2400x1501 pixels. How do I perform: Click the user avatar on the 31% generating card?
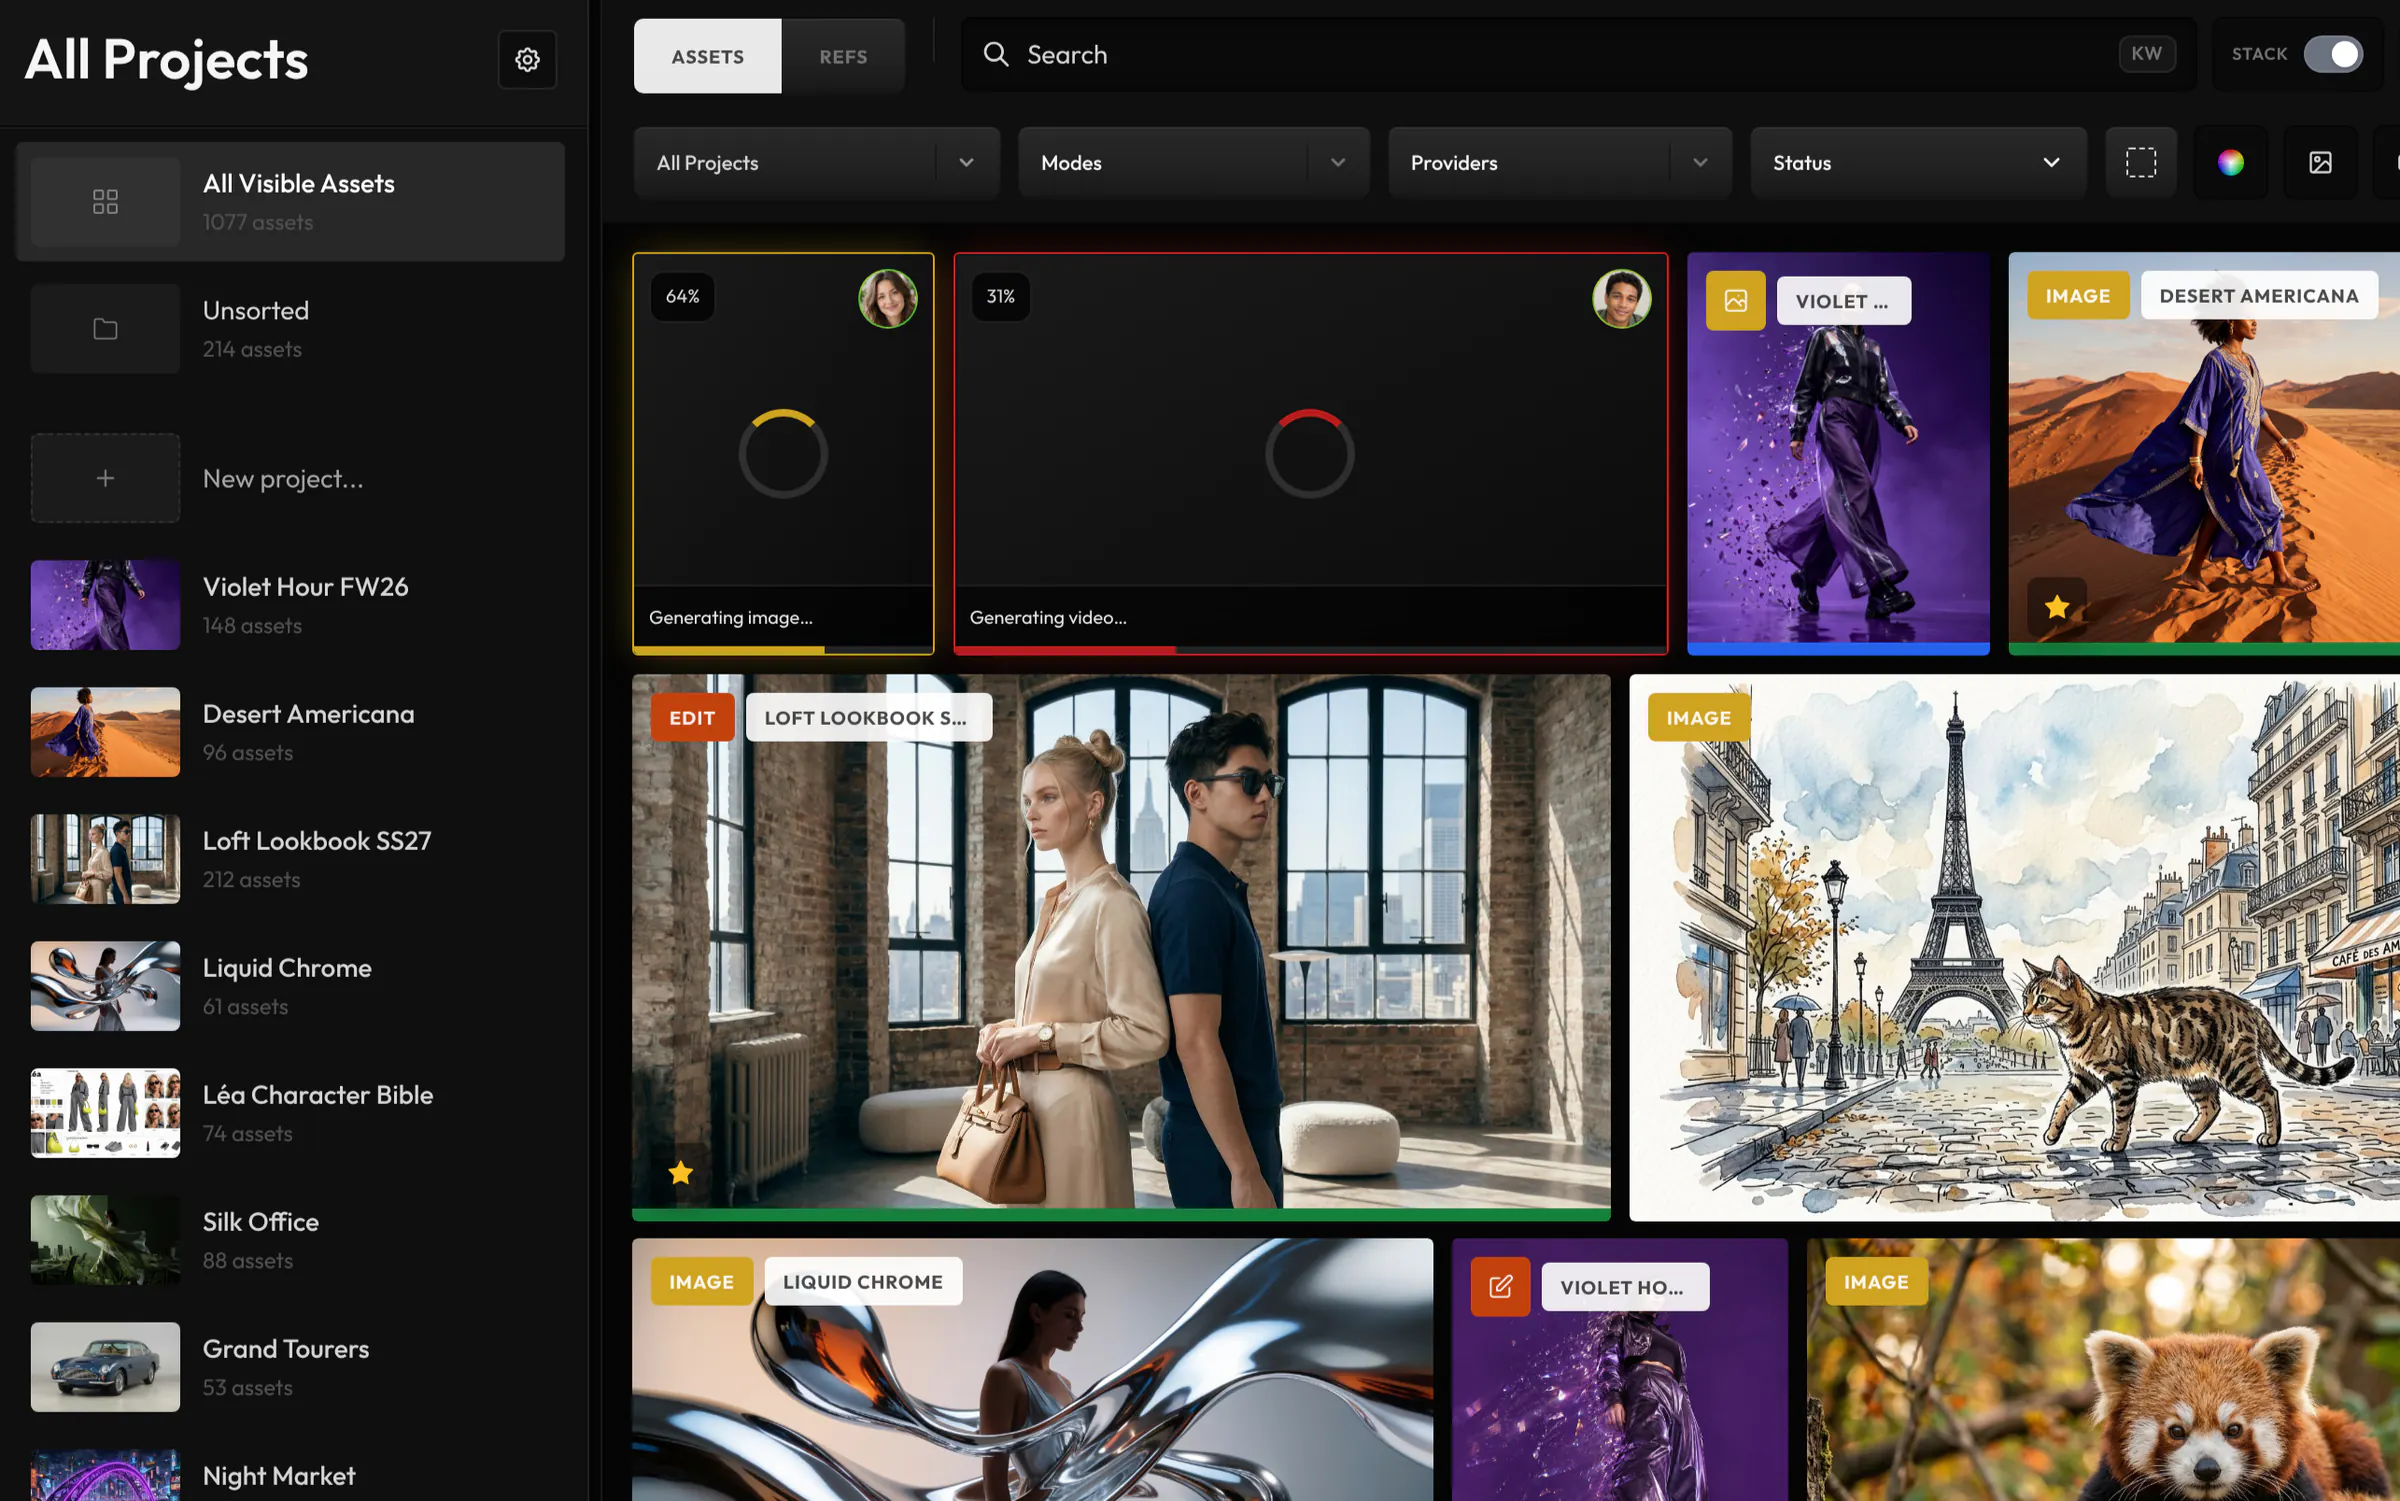(x=1621, y=298)
